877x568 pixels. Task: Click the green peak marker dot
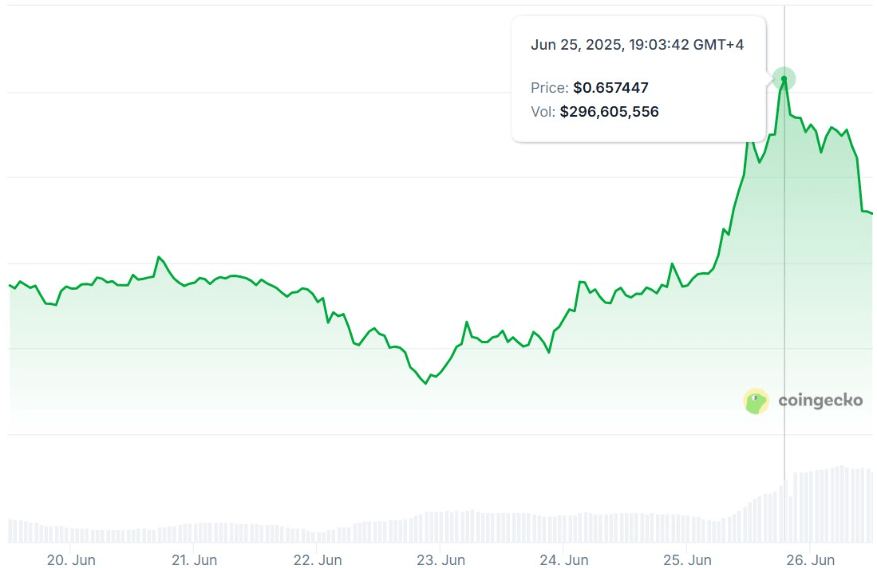pos(784,78)
